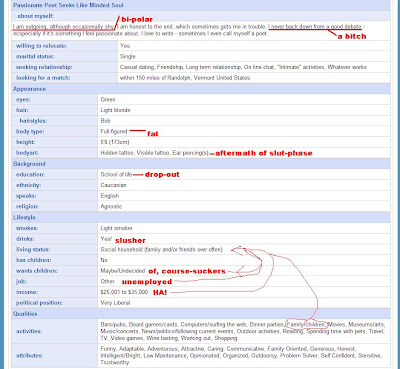Click the "Background" section header
This screenshot has width=400, height=369.
[x=29, y=164]
